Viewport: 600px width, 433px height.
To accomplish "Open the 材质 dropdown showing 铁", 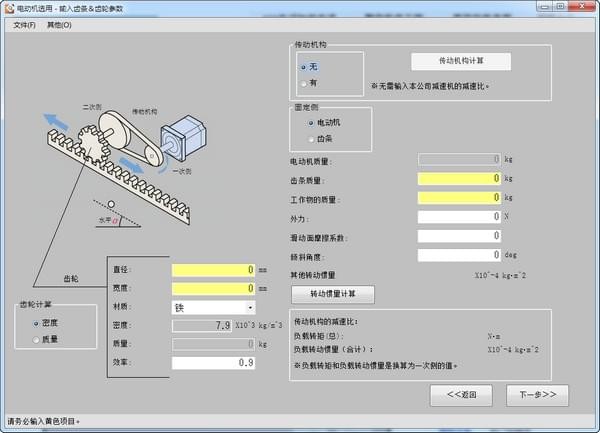I will [213, 307].
